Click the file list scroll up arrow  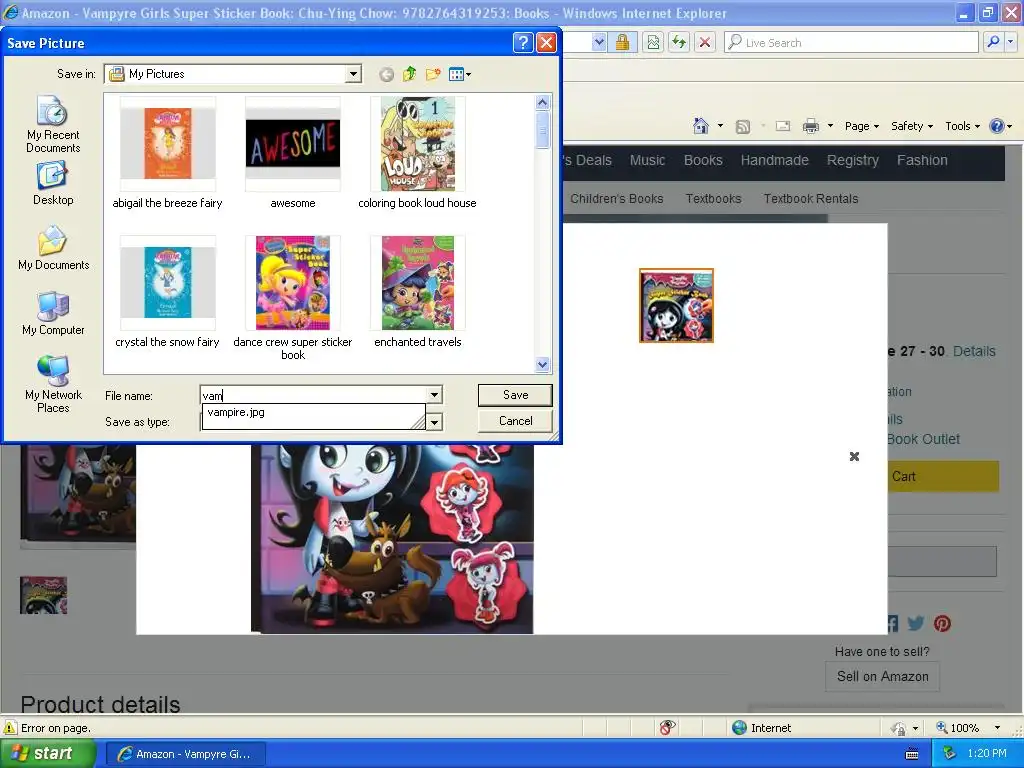(x=542, y=103)
